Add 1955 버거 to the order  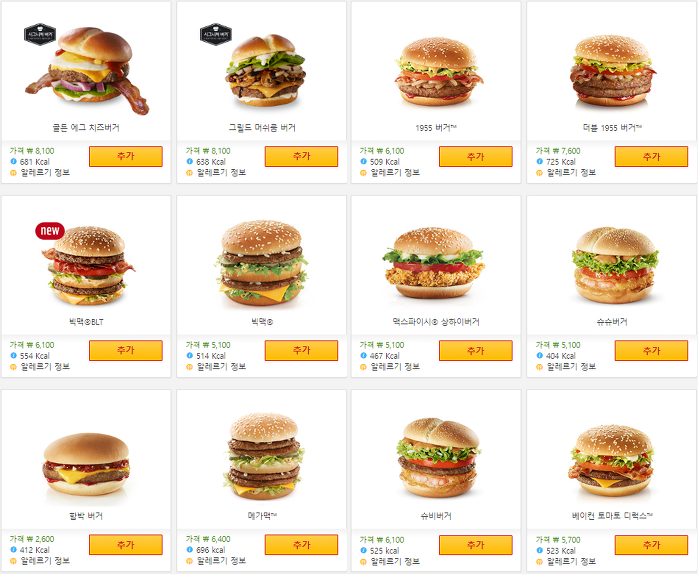476,157
